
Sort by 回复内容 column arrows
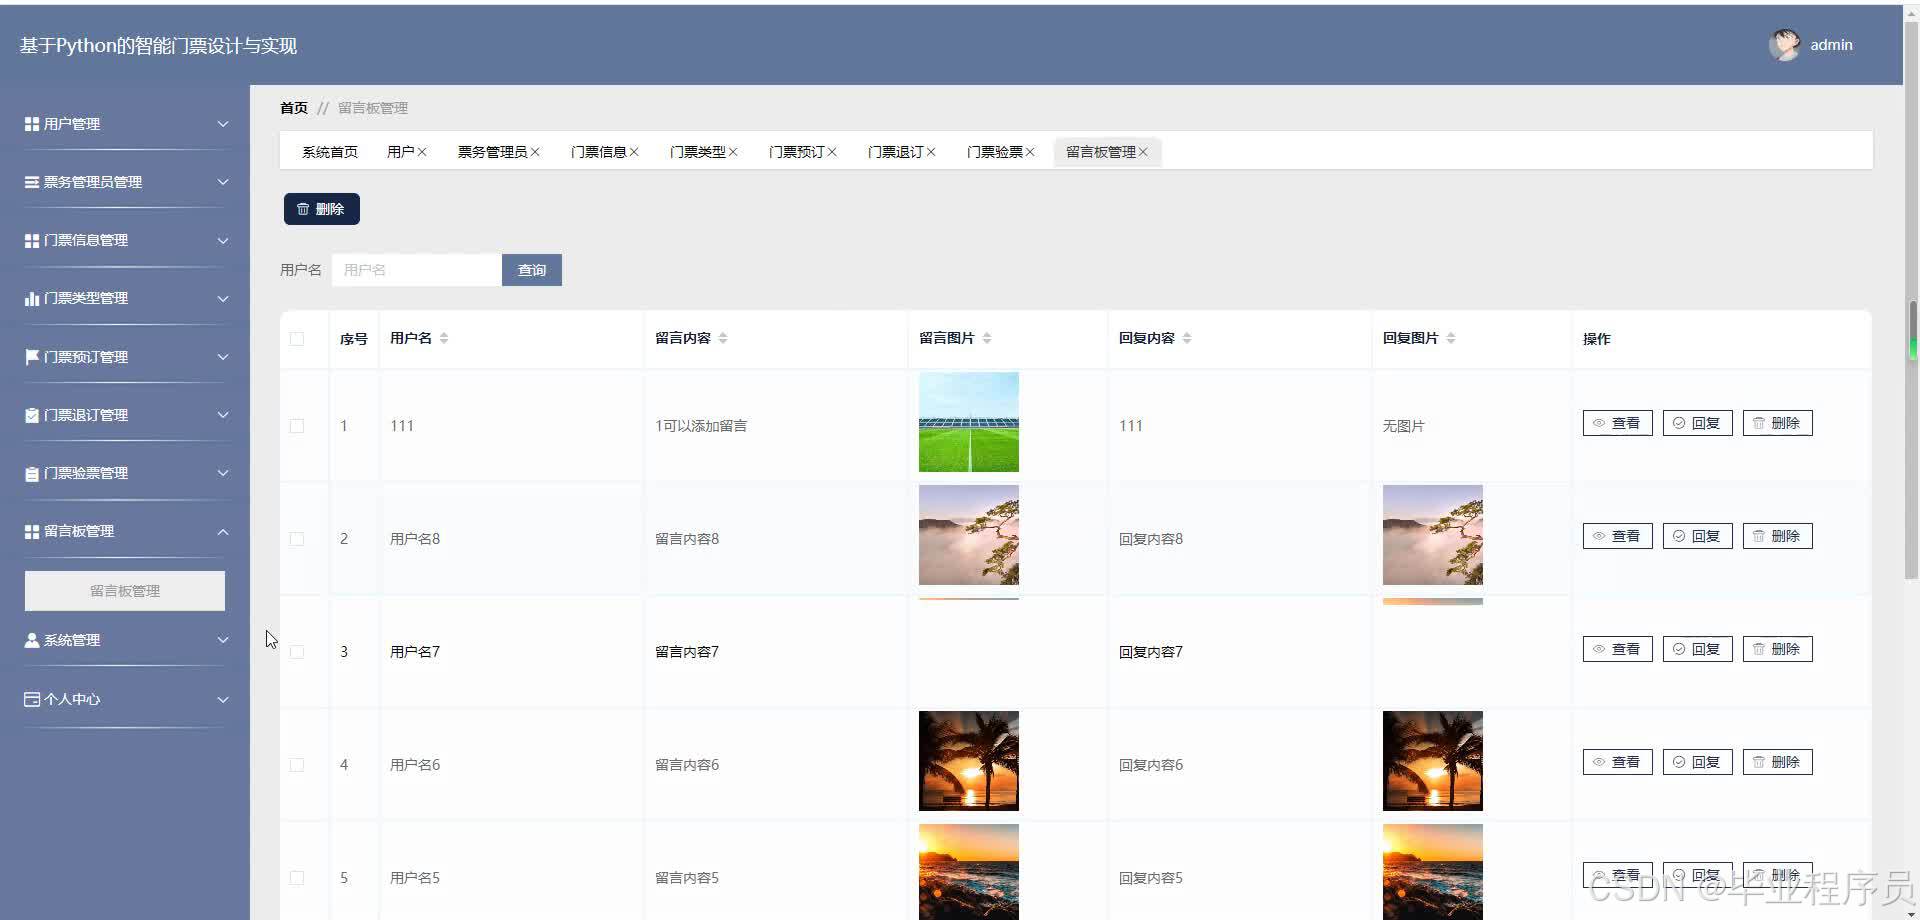click(x=1187, y=338)
